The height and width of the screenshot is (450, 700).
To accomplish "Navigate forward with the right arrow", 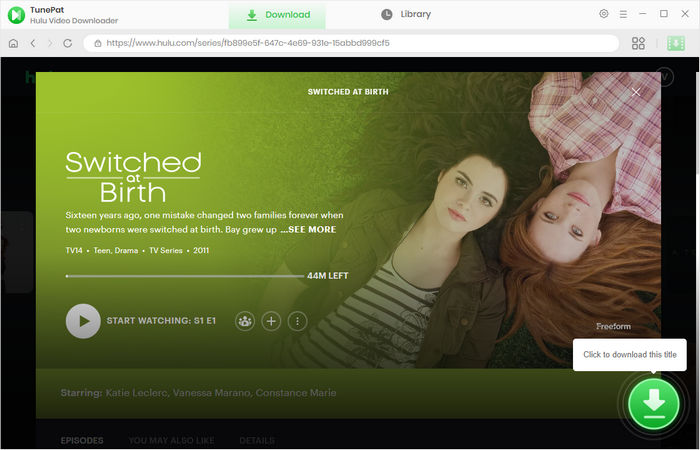I will 50,43.
